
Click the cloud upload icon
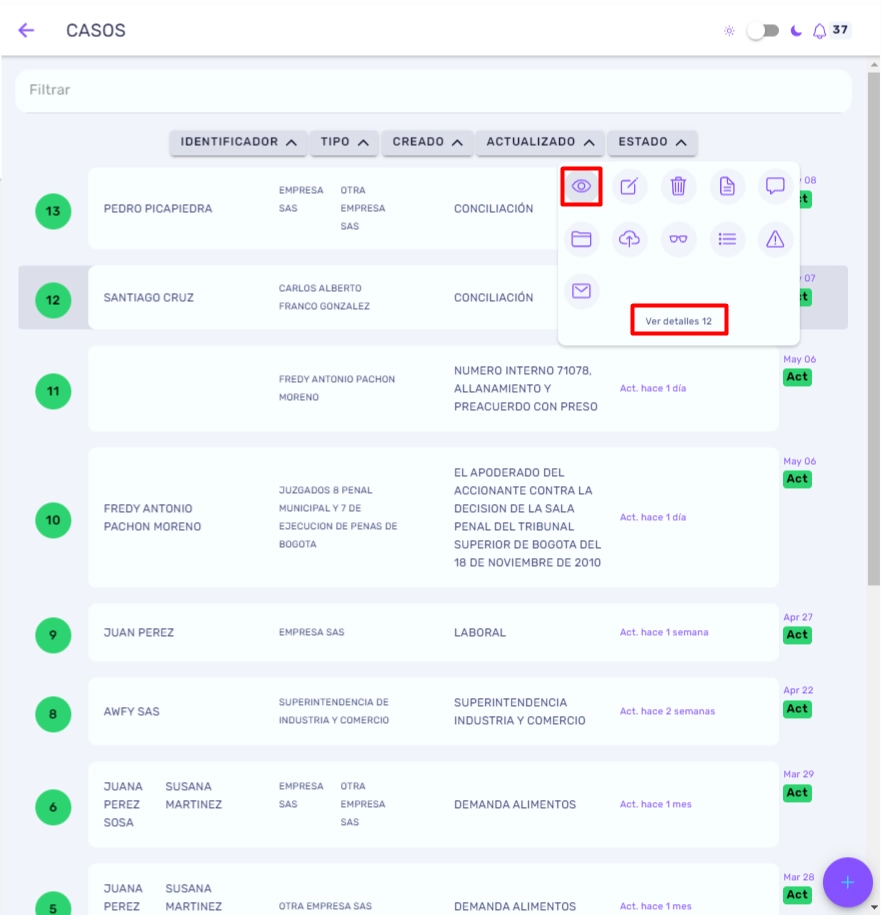pos(629,239)
